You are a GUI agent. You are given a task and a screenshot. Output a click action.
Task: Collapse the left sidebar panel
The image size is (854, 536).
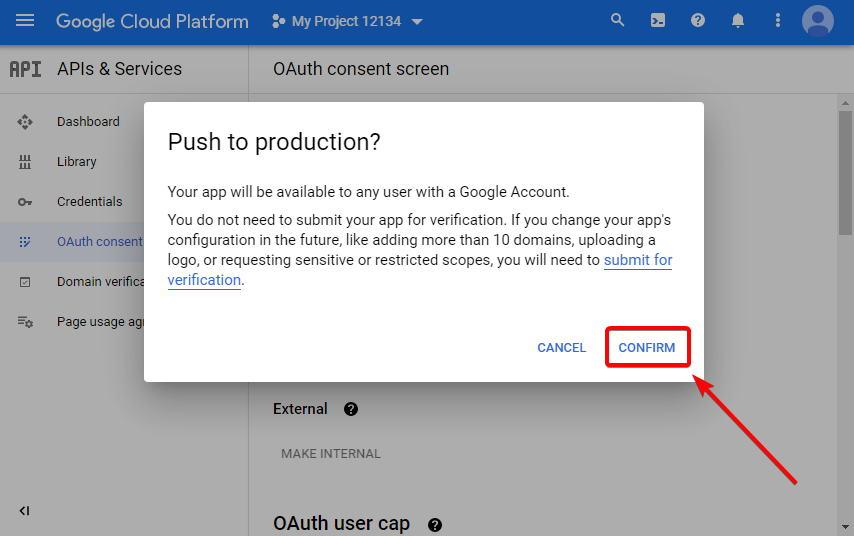click(25, 511)
